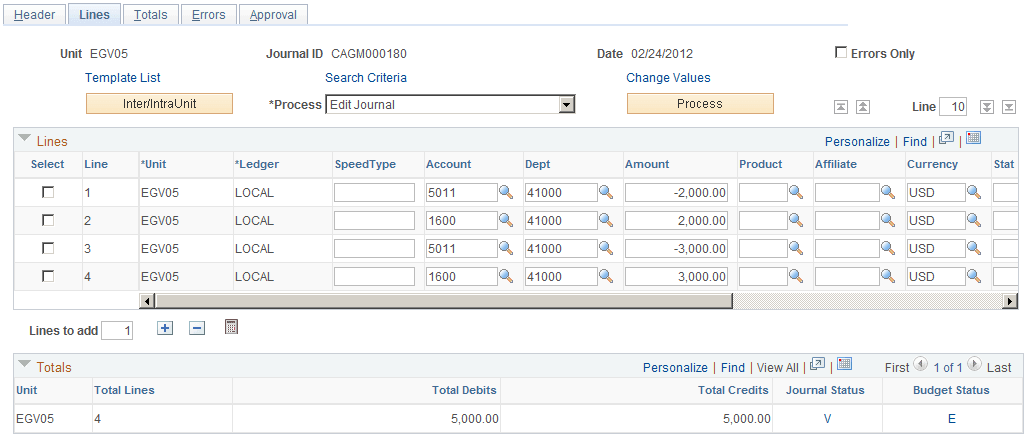
Task: Click the Line number input field
Action: tap(953, 107)
